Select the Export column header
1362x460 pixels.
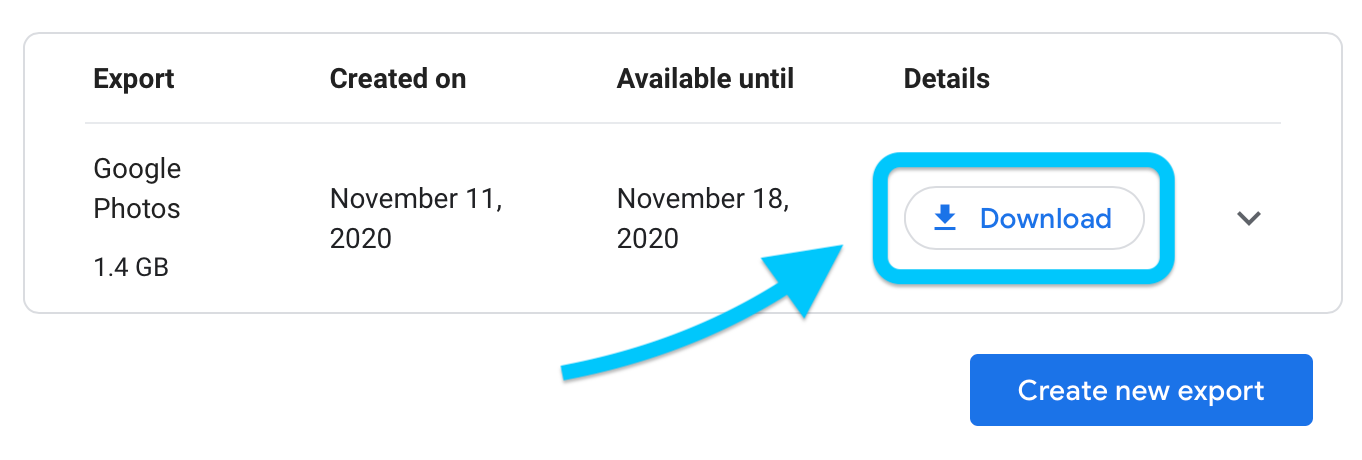pyautogui.click(x=134, y=79)
